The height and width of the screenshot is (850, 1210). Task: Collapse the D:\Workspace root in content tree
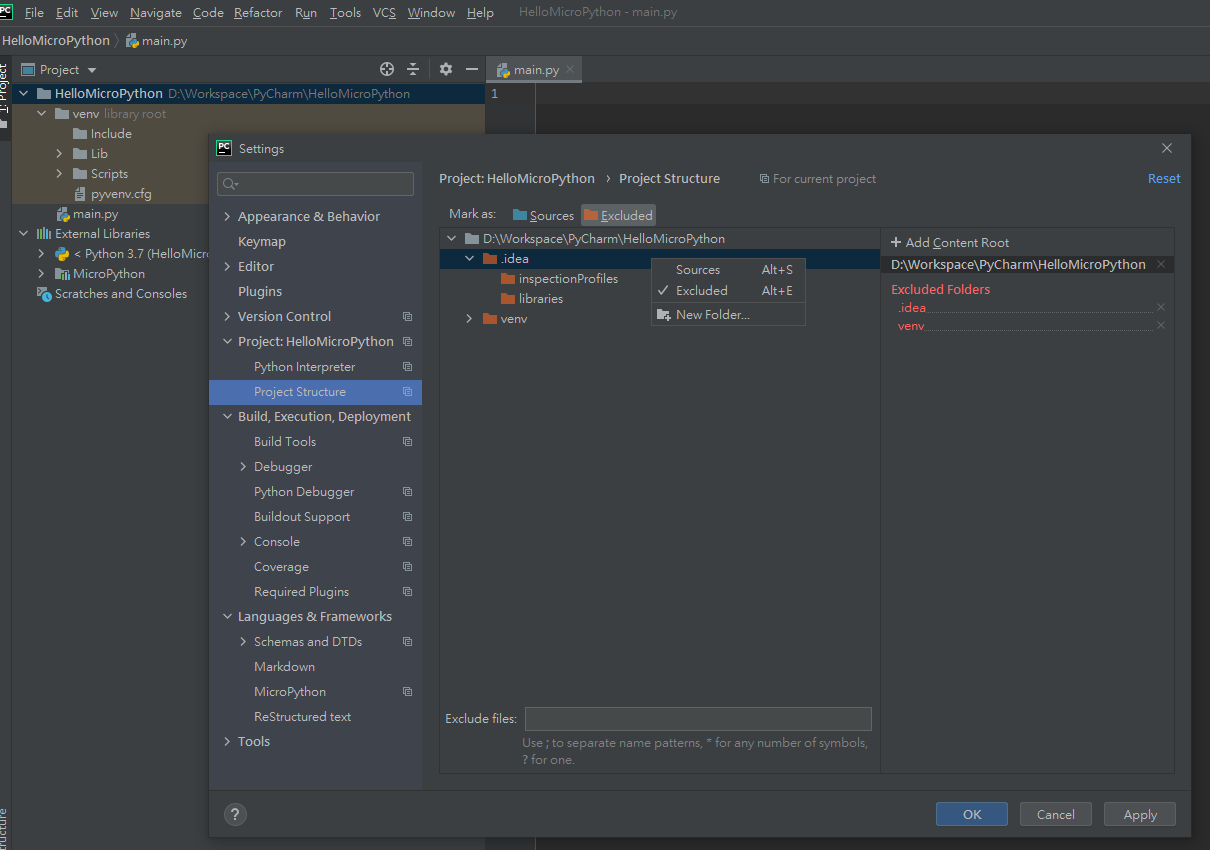point(452,239)
